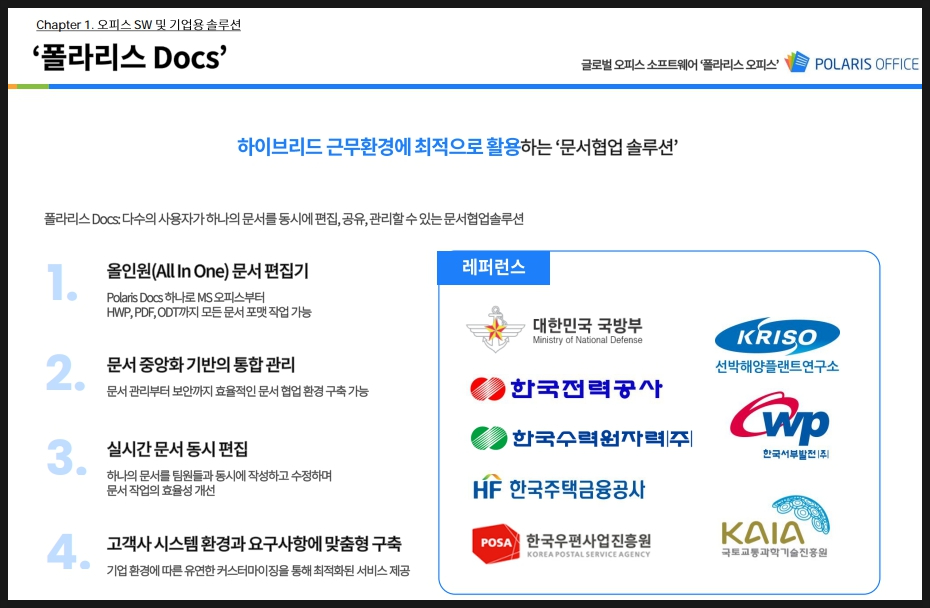Select the 고객사 시스템 환경과 요구사항에 맞춤형 구축 heading
The image size is (930, 608).
(254, 543)
